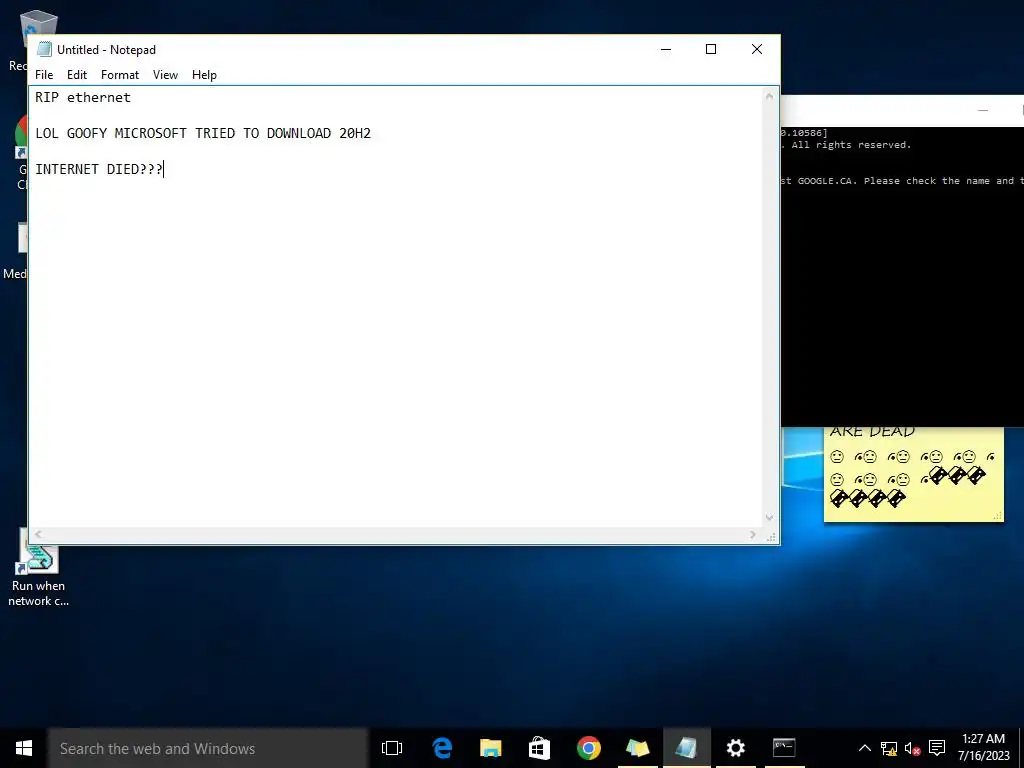The height and width of the screenshot is (768, 1024).
Task: Click the Notepad taskbar button
Action: tap(686, 748)
